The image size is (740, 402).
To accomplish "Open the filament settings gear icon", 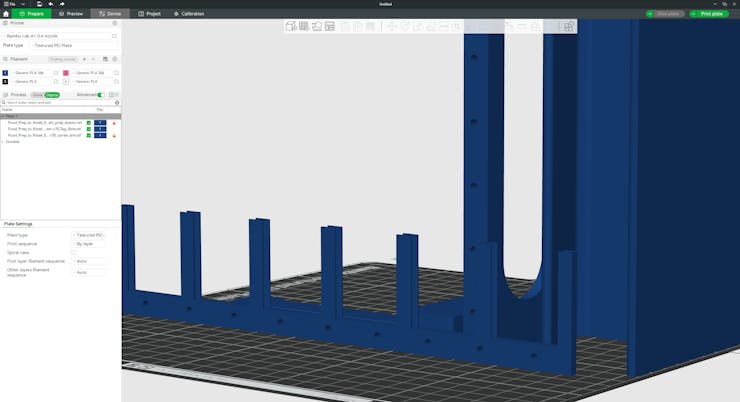I will pyautogui.click(x=114, y=59).
